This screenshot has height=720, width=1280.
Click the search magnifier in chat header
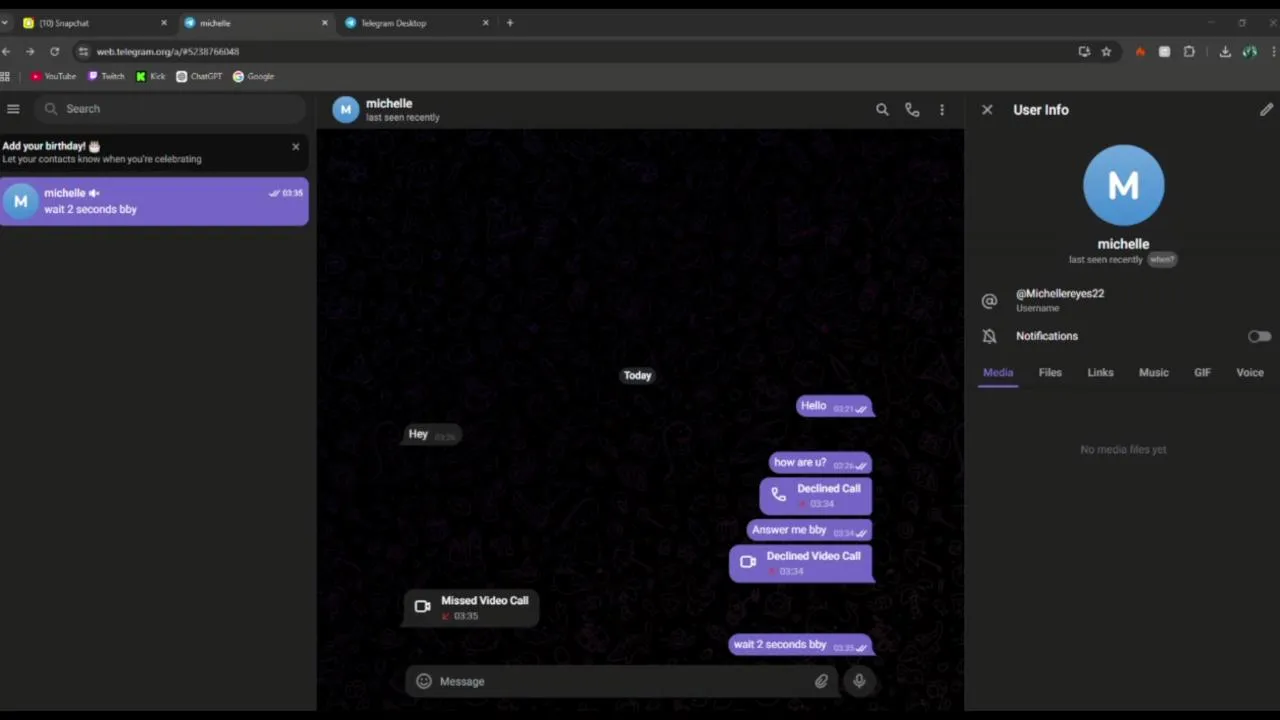[x=882, y=110]
